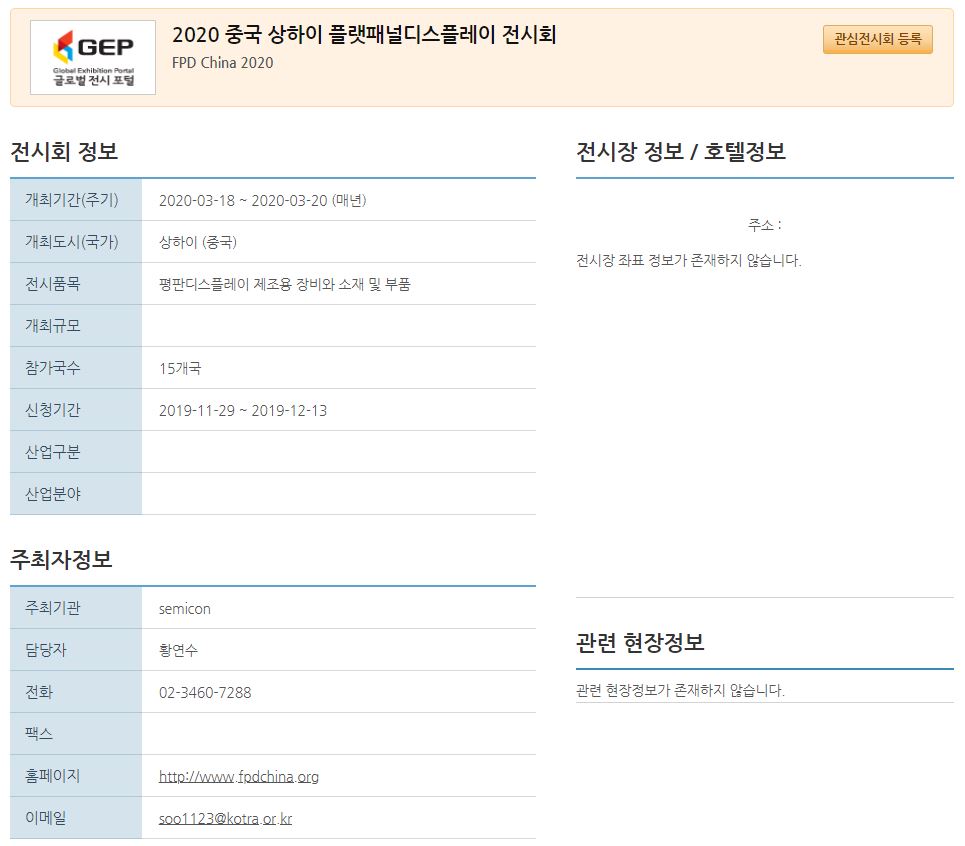Screen dimensions: 965x846
Task: Click the 관심전시회 등록 button
Action: click(878, 39)
